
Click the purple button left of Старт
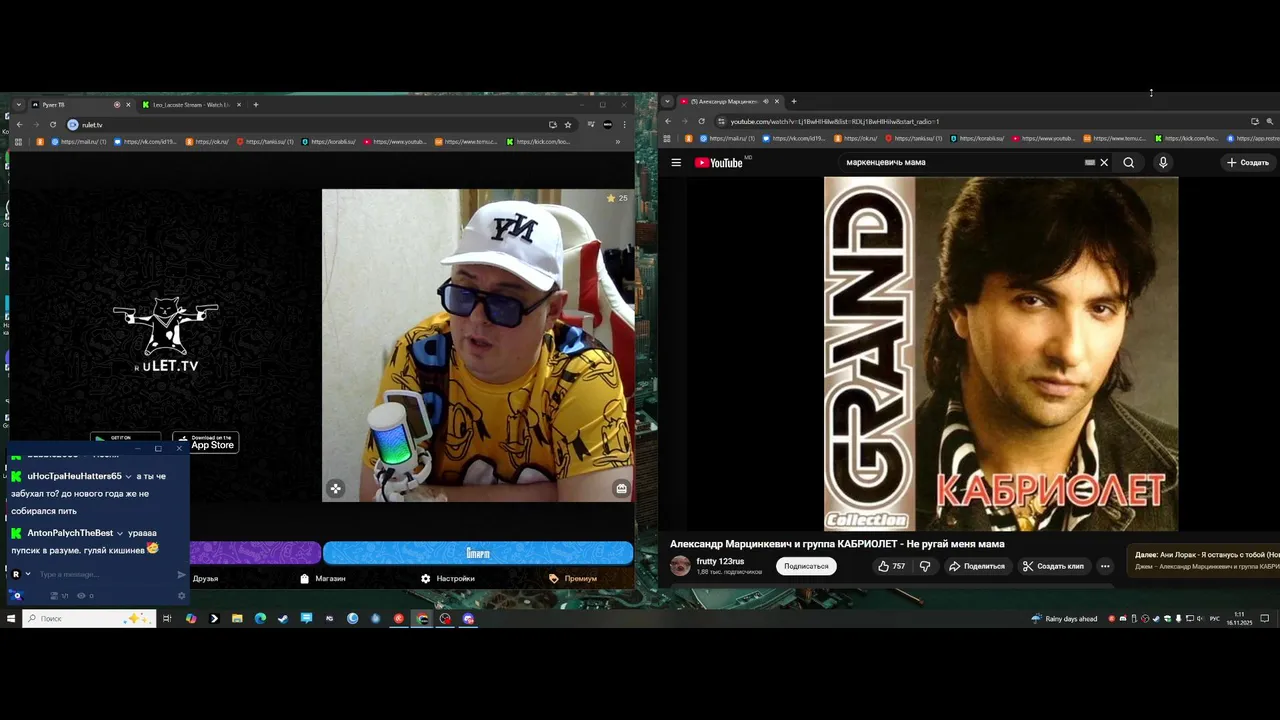point(255,553)
